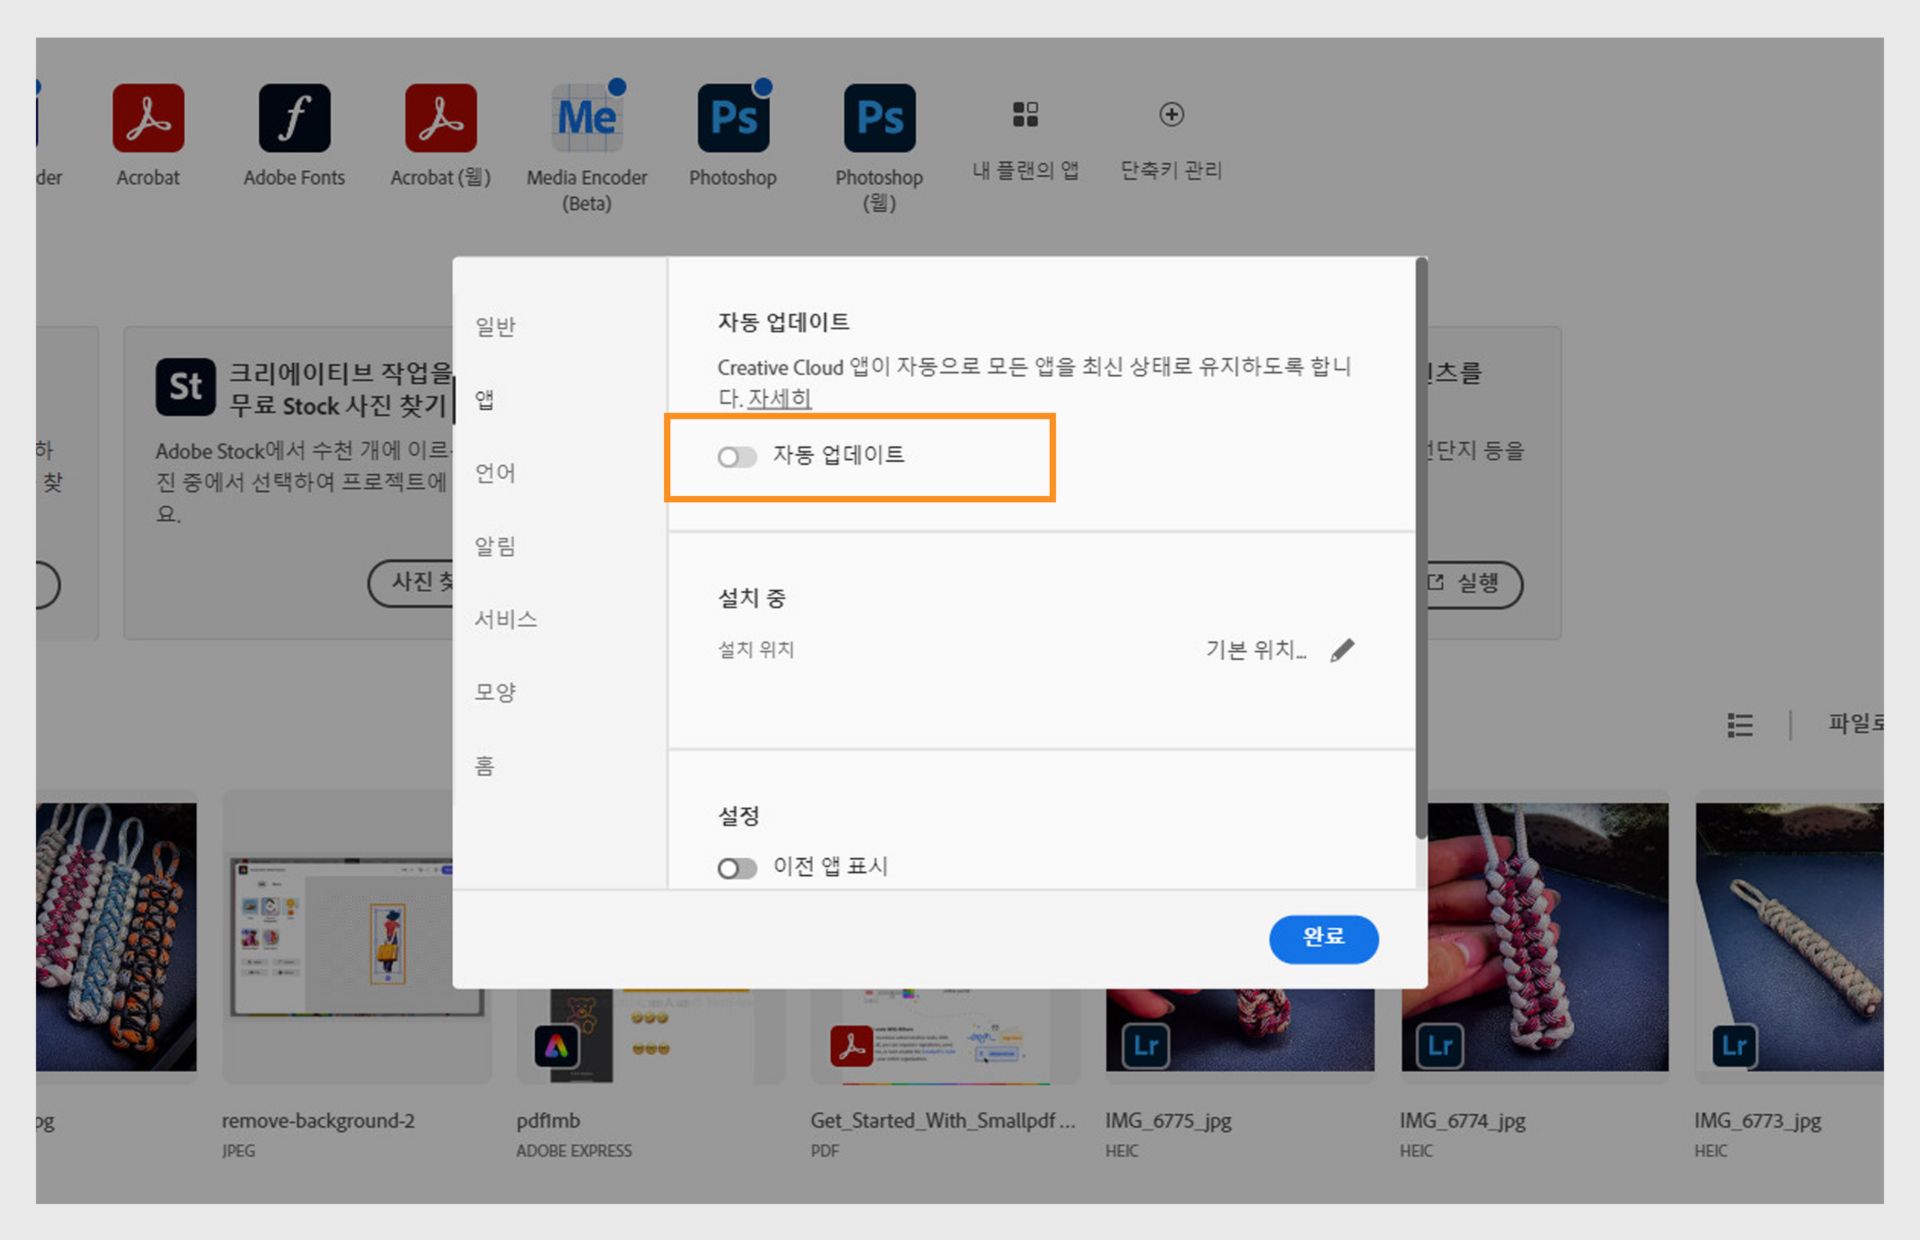The width and height of the screenshot is (1920, 1240).
Task: Open Media Encoder (Beta) icon
Action: (x=587, y=118)
